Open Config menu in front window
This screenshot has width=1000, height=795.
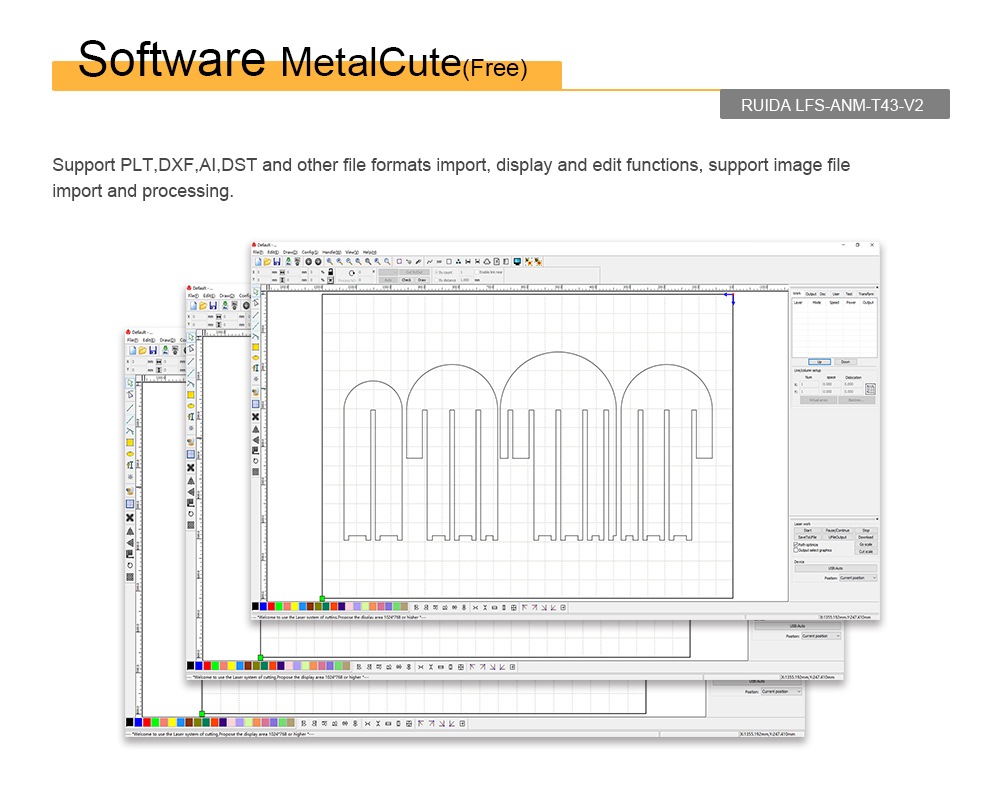310,252
